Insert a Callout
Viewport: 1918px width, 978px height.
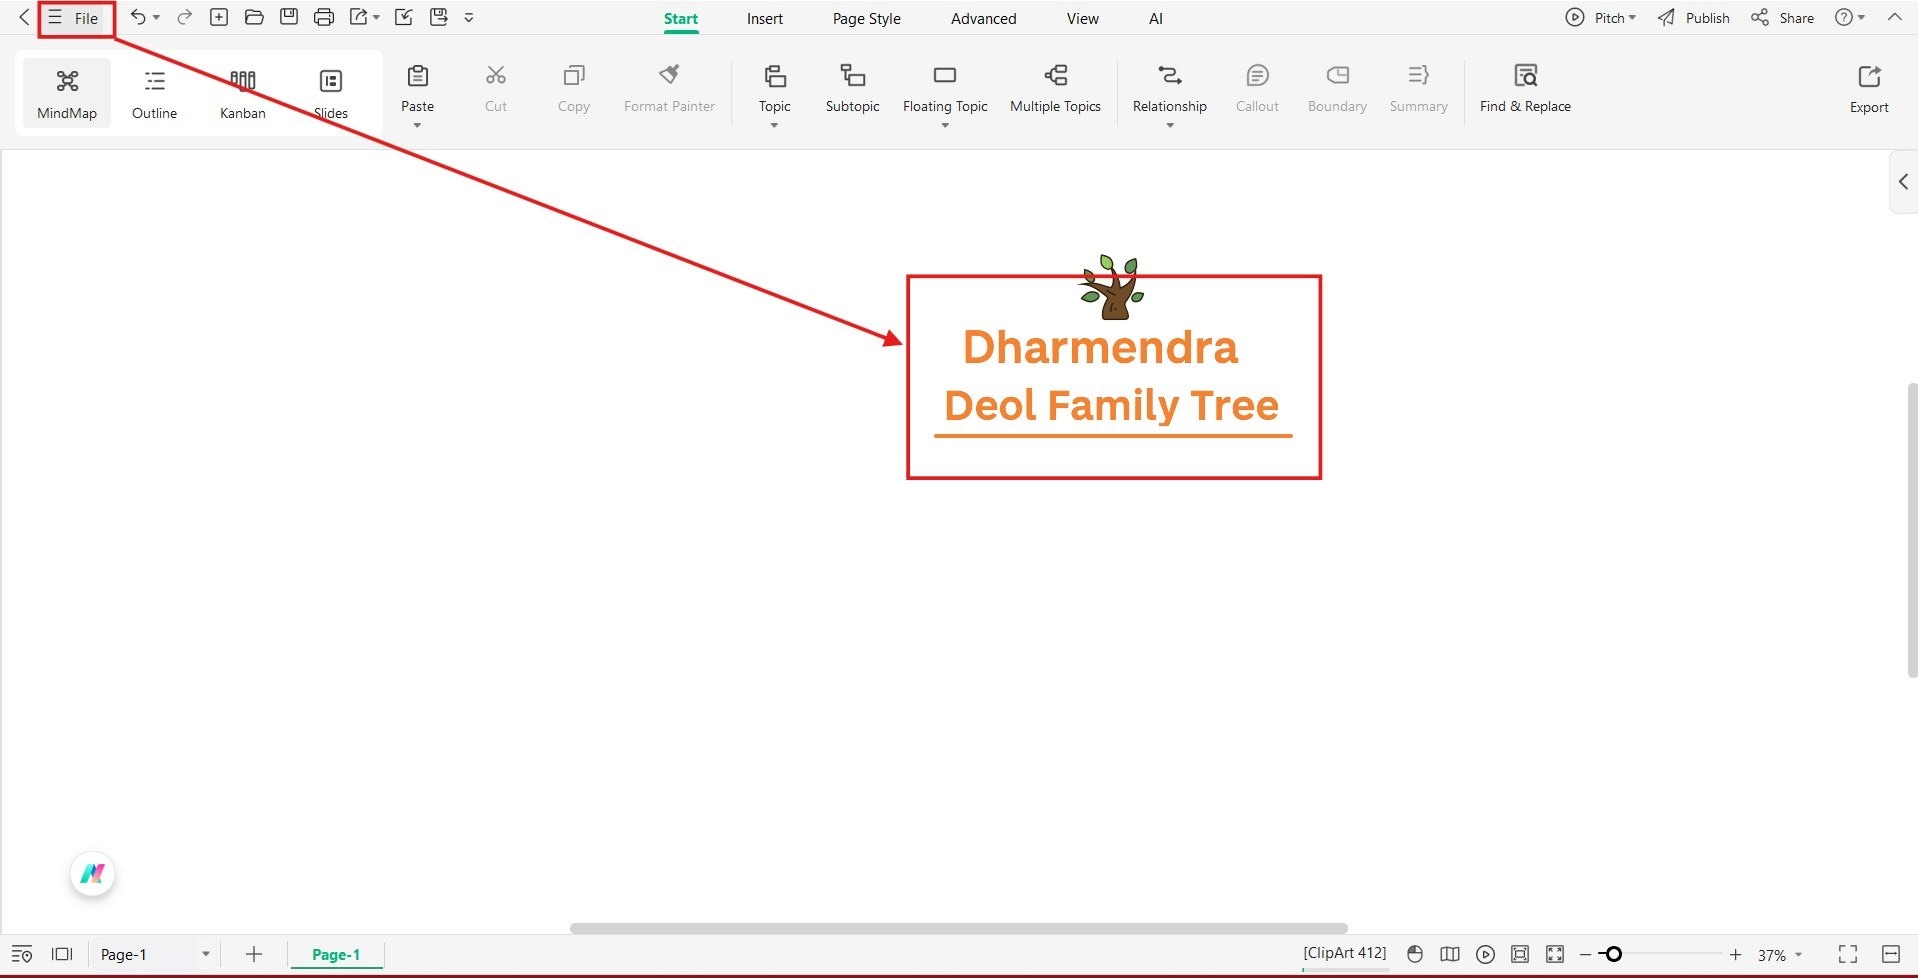(x=1256, y=88)
